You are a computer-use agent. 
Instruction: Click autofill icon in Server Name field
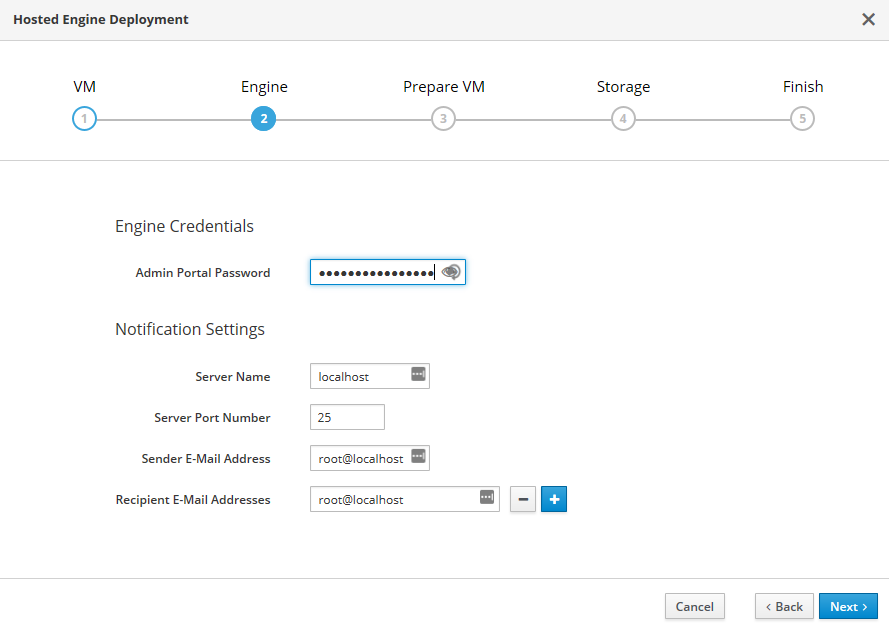click(418, 375)
